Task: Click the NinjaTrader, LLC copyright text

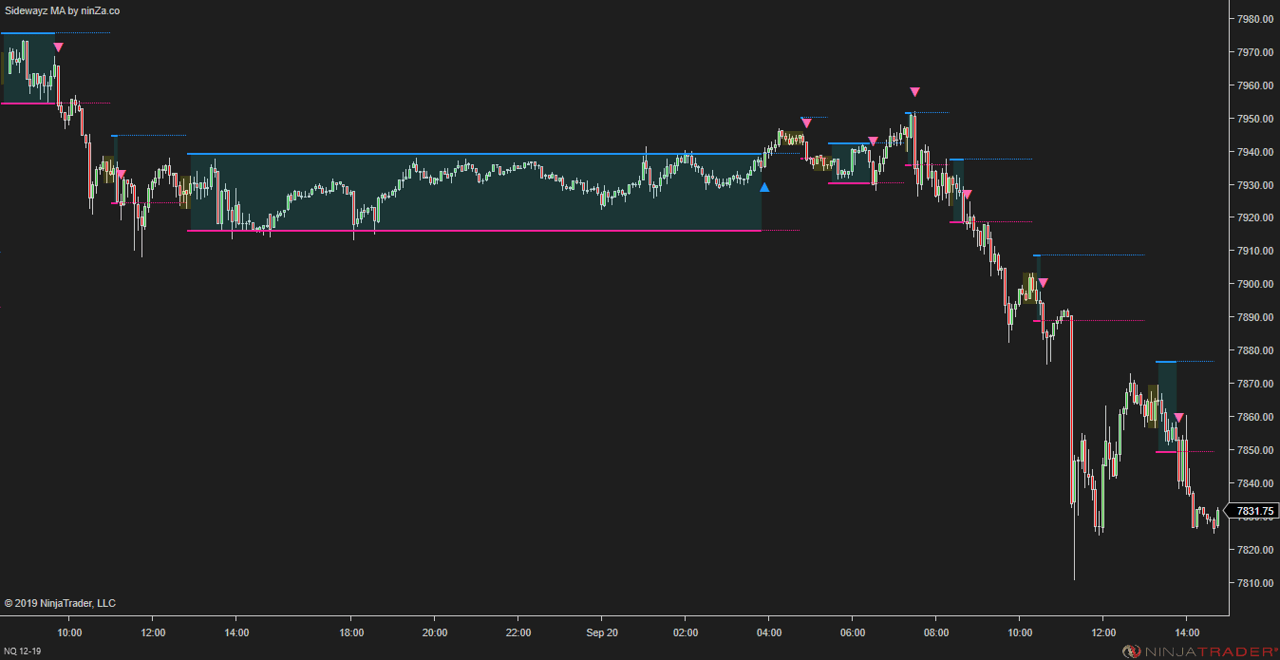Action: point(60,603)
